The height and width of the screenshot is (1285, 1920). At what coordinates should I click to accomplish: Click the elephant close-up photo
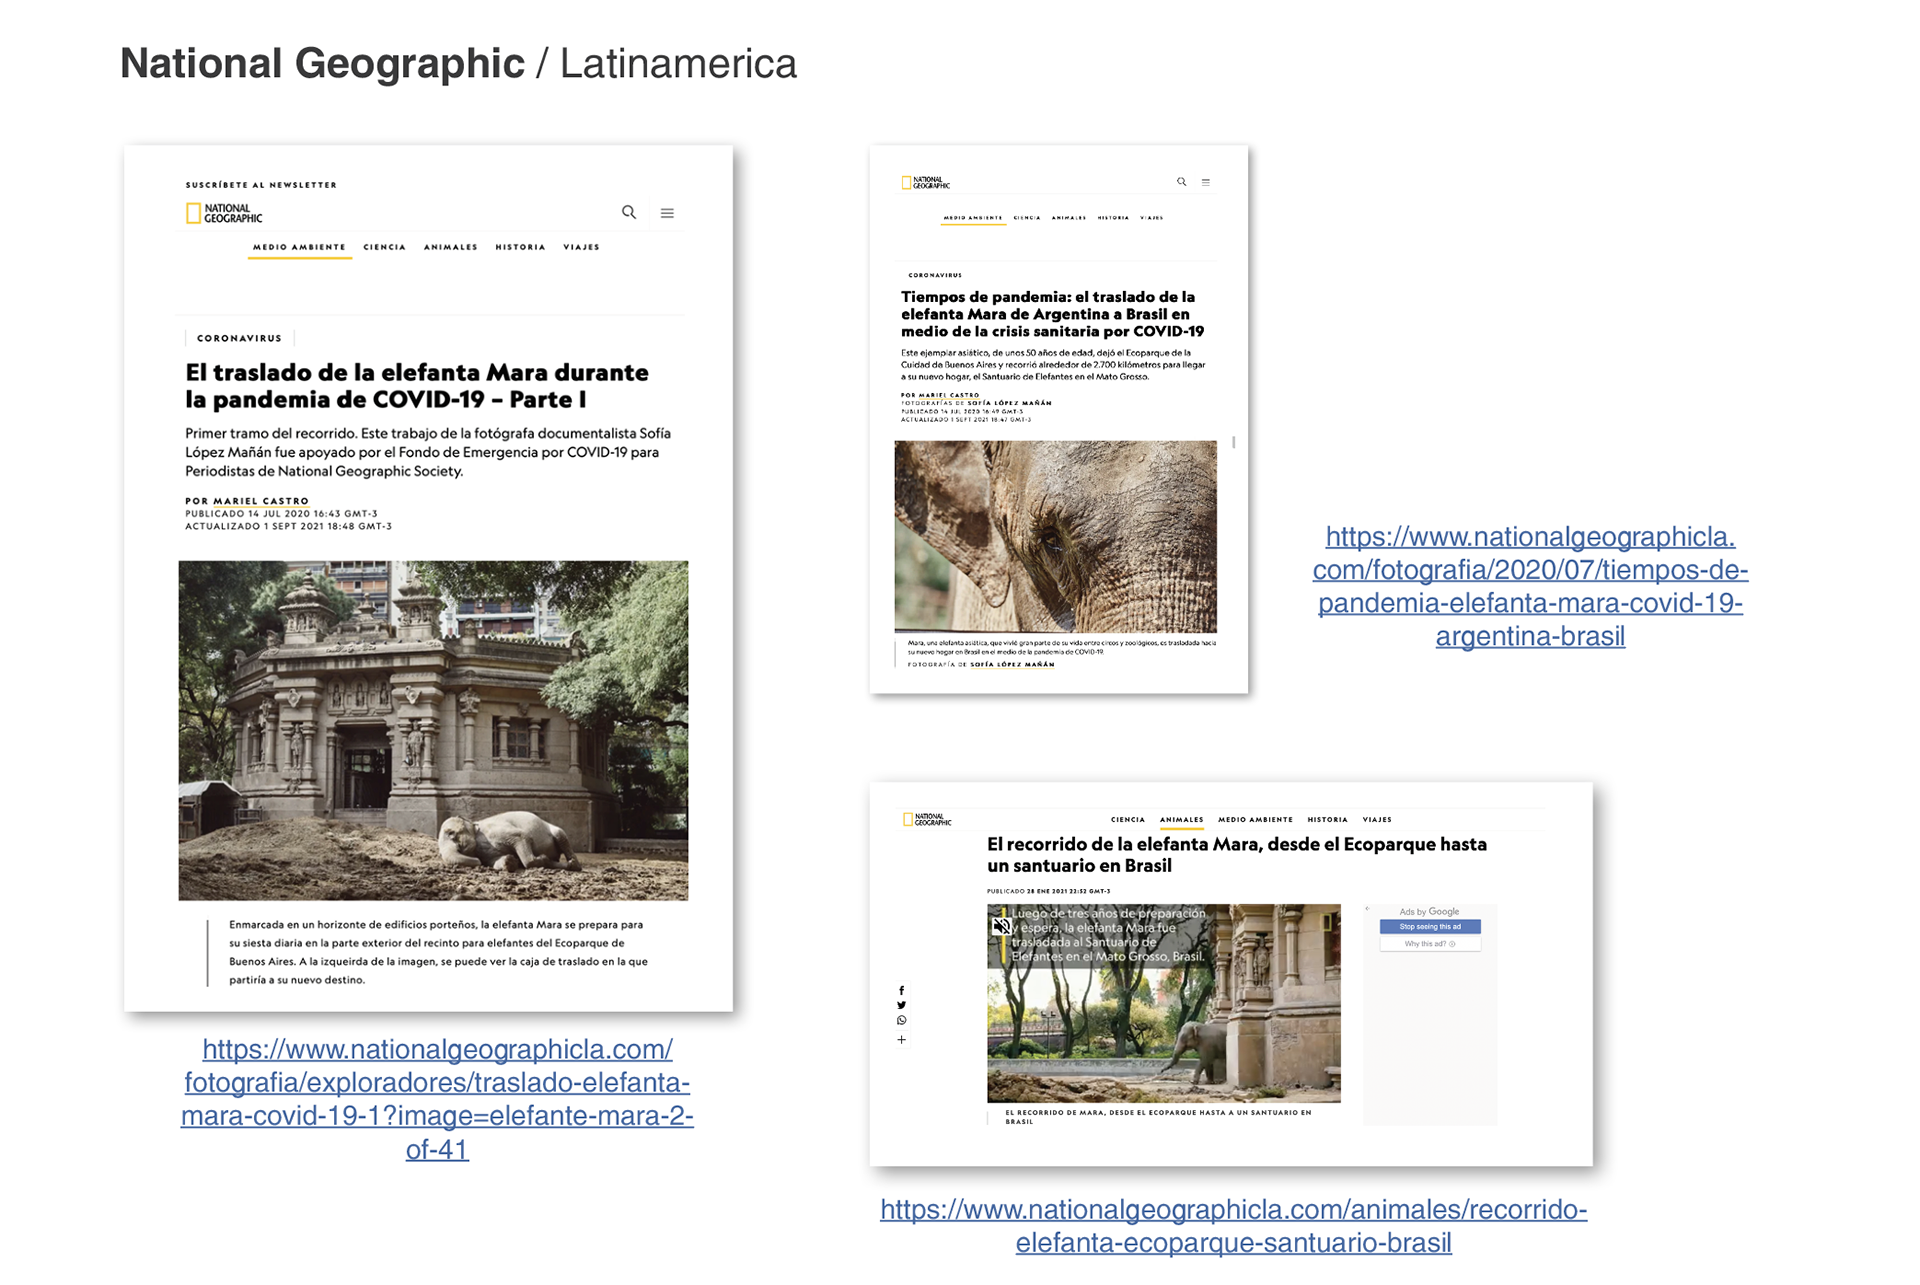[x=1055, y=536]
